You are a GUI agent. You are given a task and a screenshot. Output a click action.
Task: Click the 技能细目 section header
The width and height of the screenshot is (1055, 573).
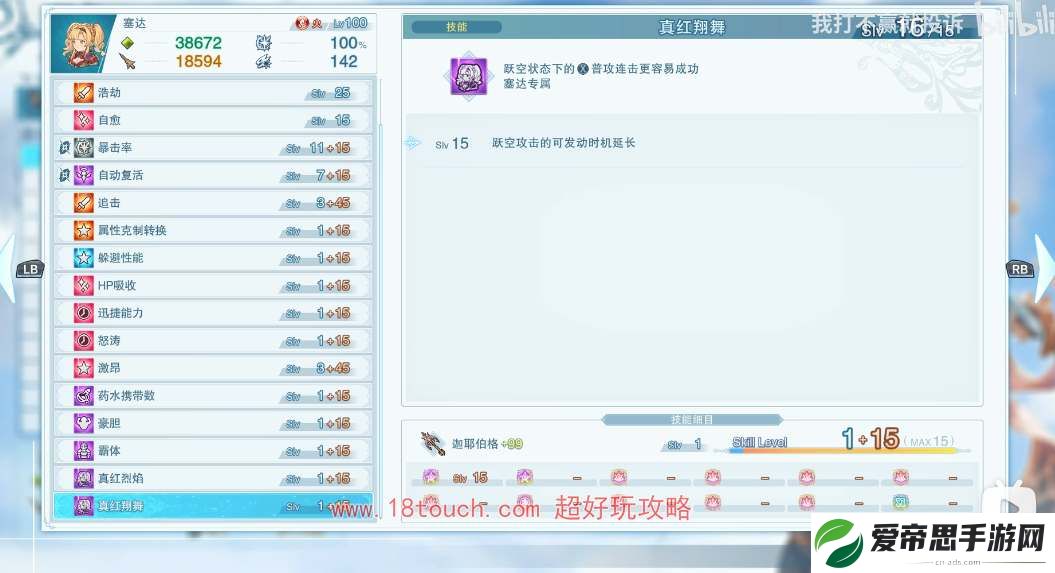tap(692, 420)
